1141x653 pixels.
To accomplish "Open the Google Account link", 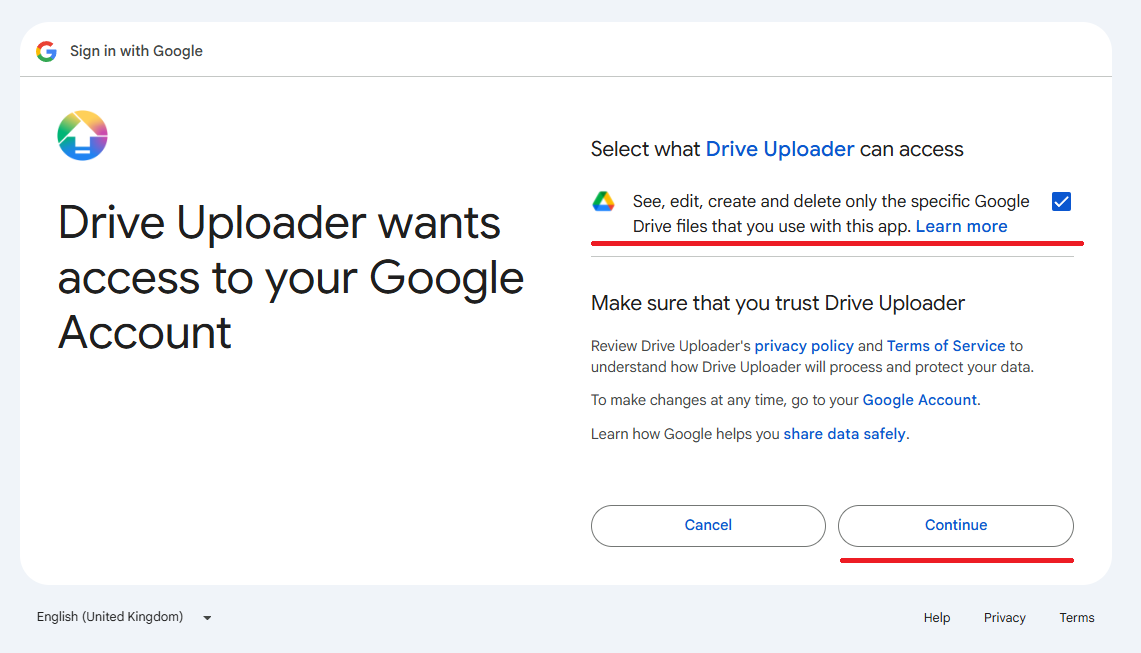I will point(919,400).
